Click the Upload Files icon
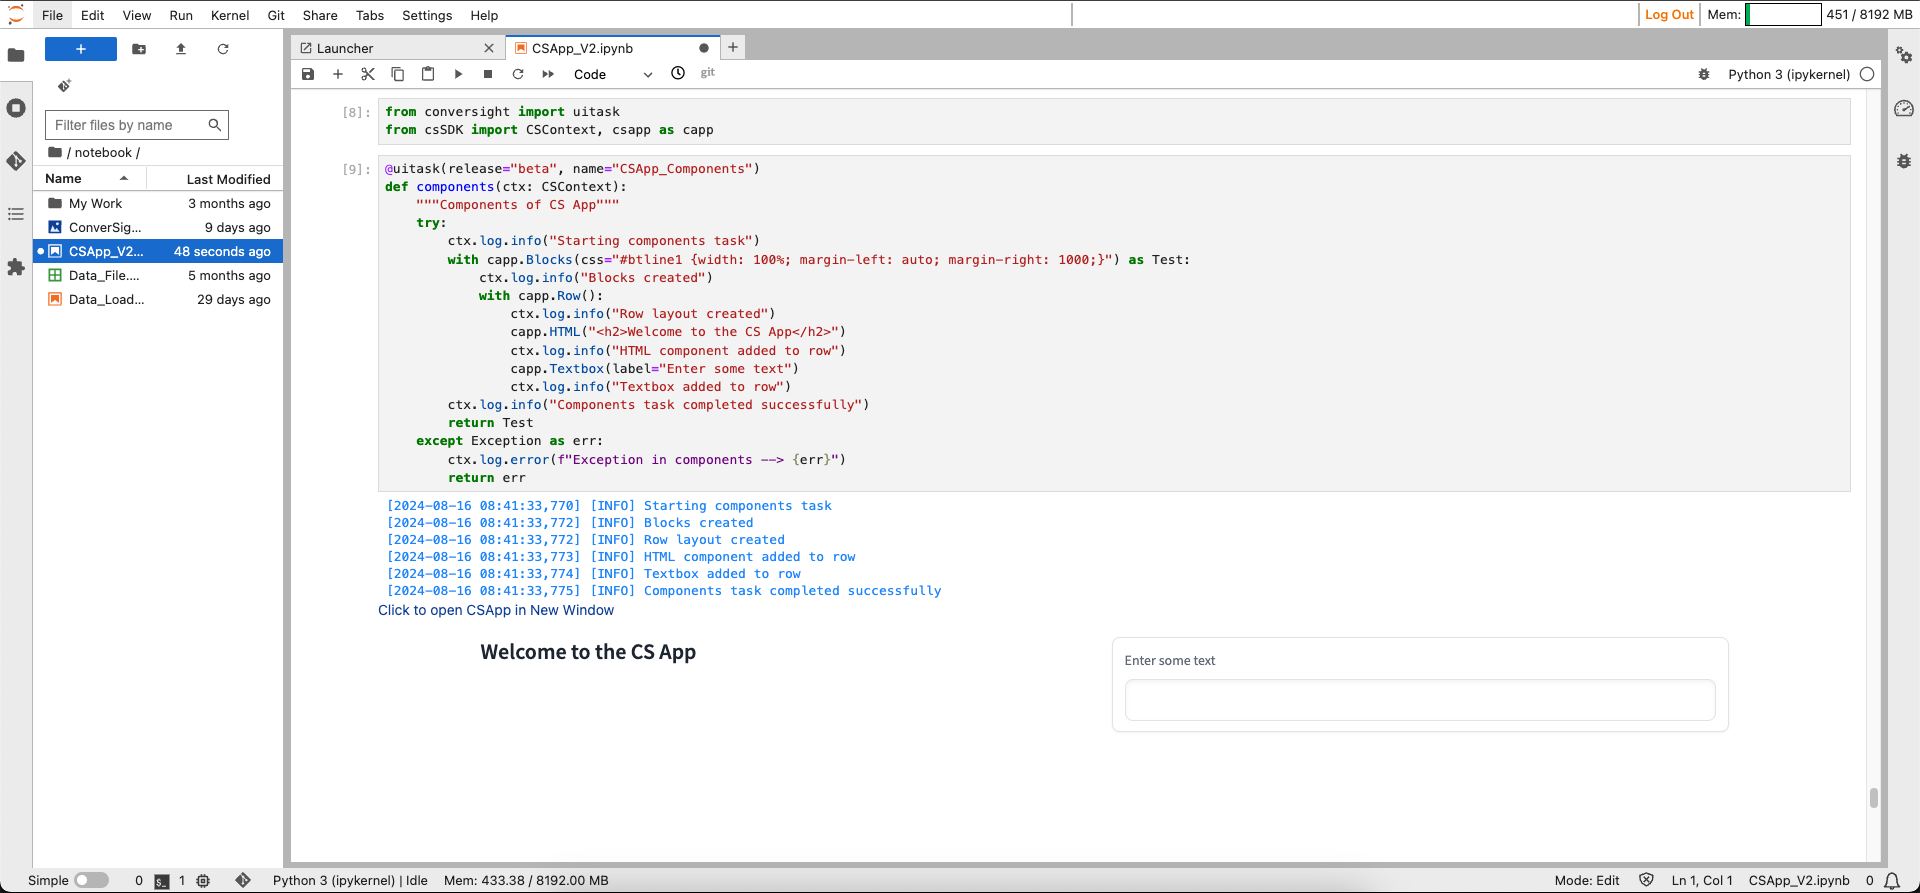 [181, 49]
